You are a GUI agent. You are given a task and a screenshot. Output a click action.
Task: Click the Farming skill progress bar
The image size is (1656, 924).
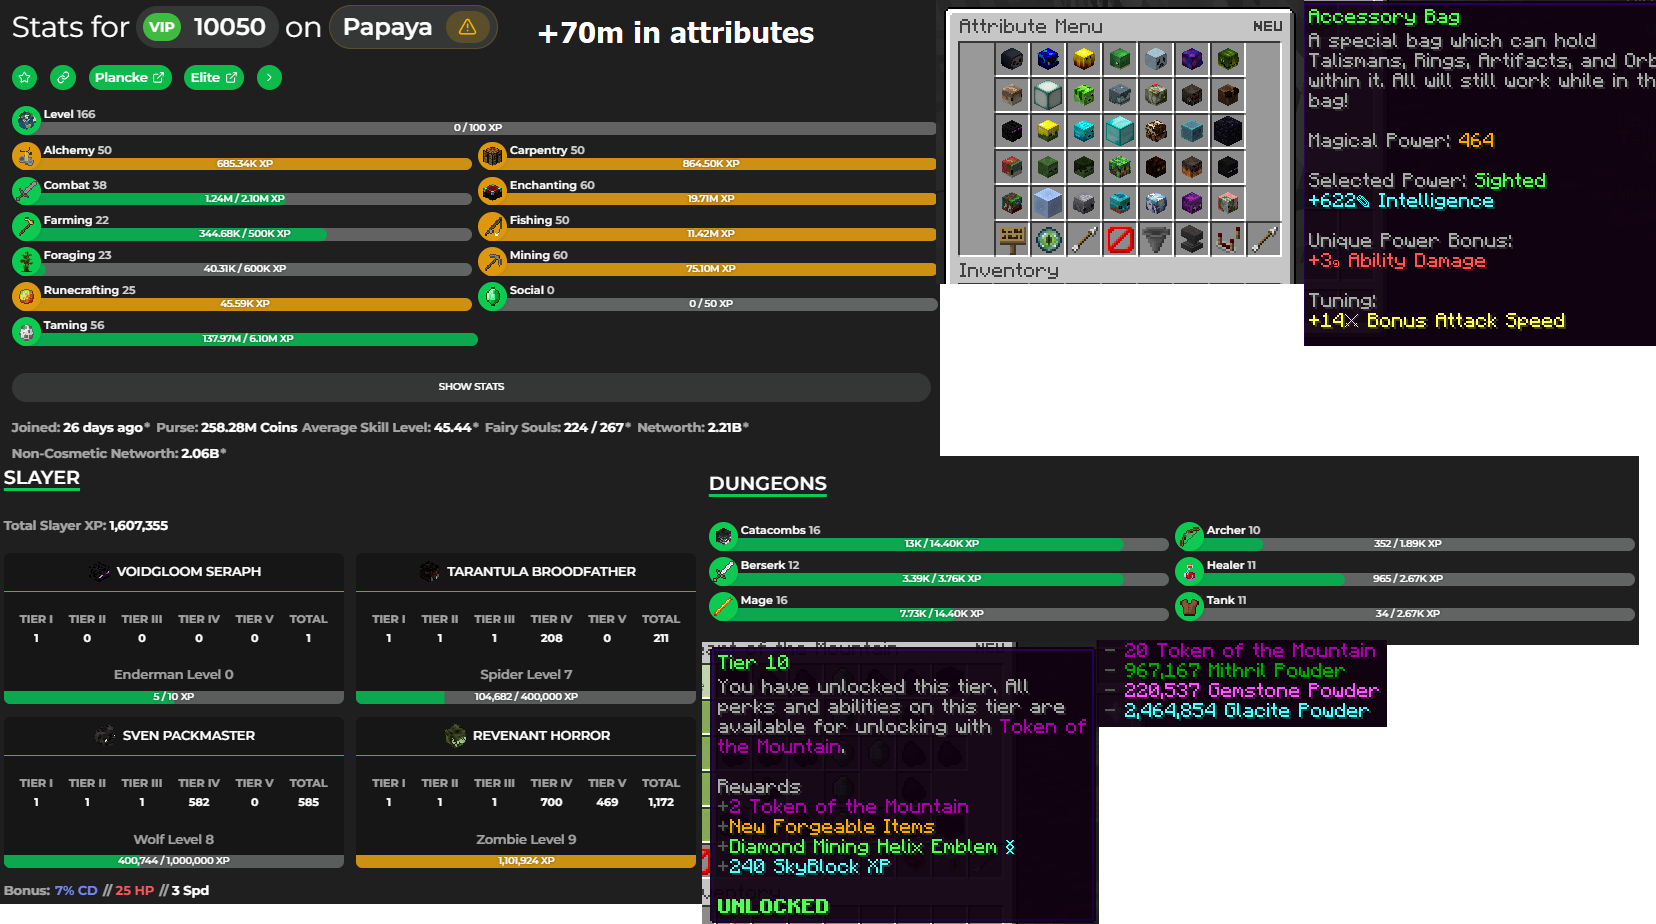pos(245,234)
